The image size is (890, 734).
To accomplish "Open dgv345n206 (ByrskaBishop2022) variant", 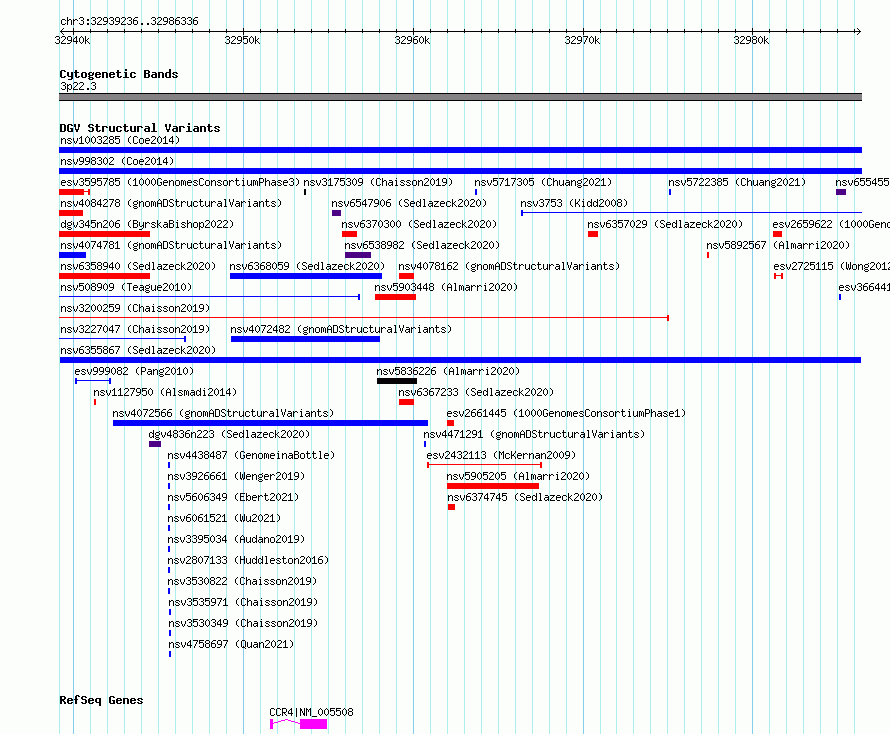I will 147,224.
